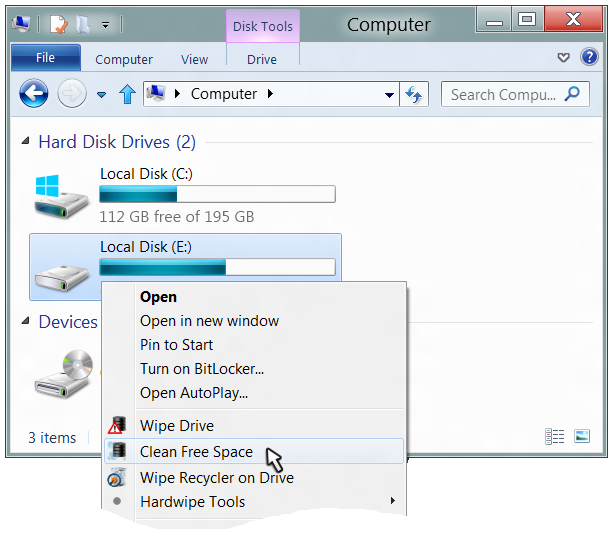
Task: Open address bar history dropdown
Action: (390, 95)
